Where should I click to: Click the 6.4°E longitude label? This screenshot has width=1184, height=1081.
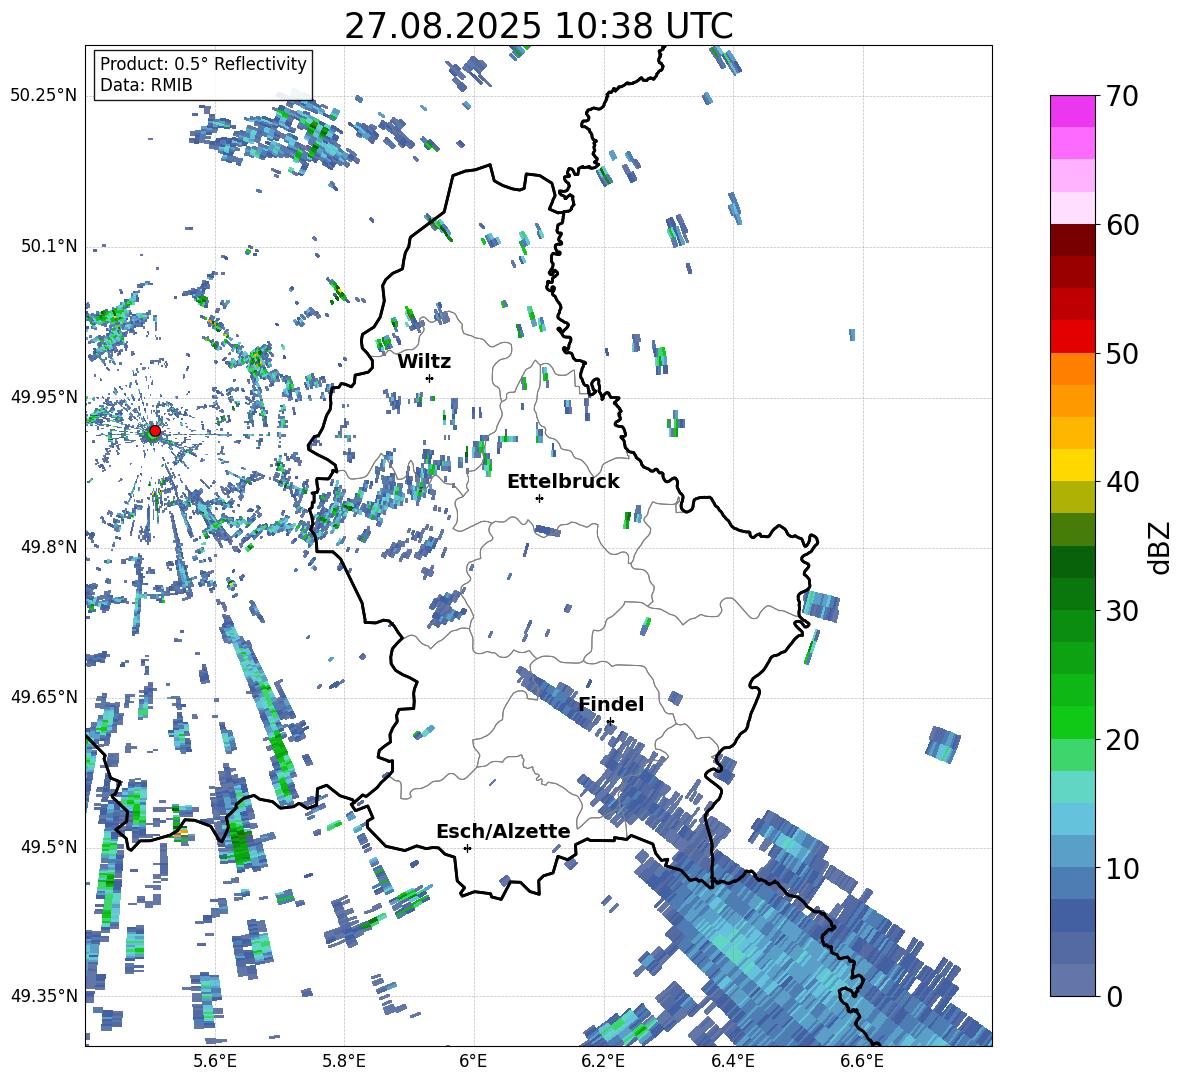[732, 1061]
